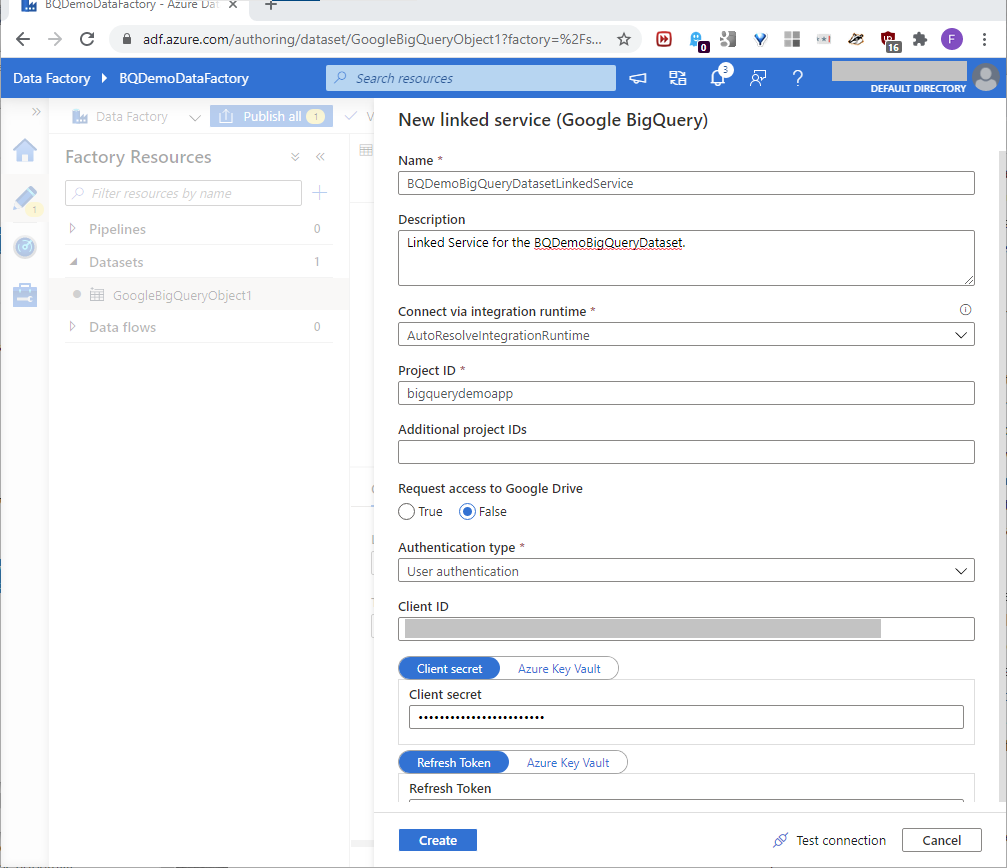Open the Home icon in left sidebar
1007x868 pixels.
coord(25,151)
